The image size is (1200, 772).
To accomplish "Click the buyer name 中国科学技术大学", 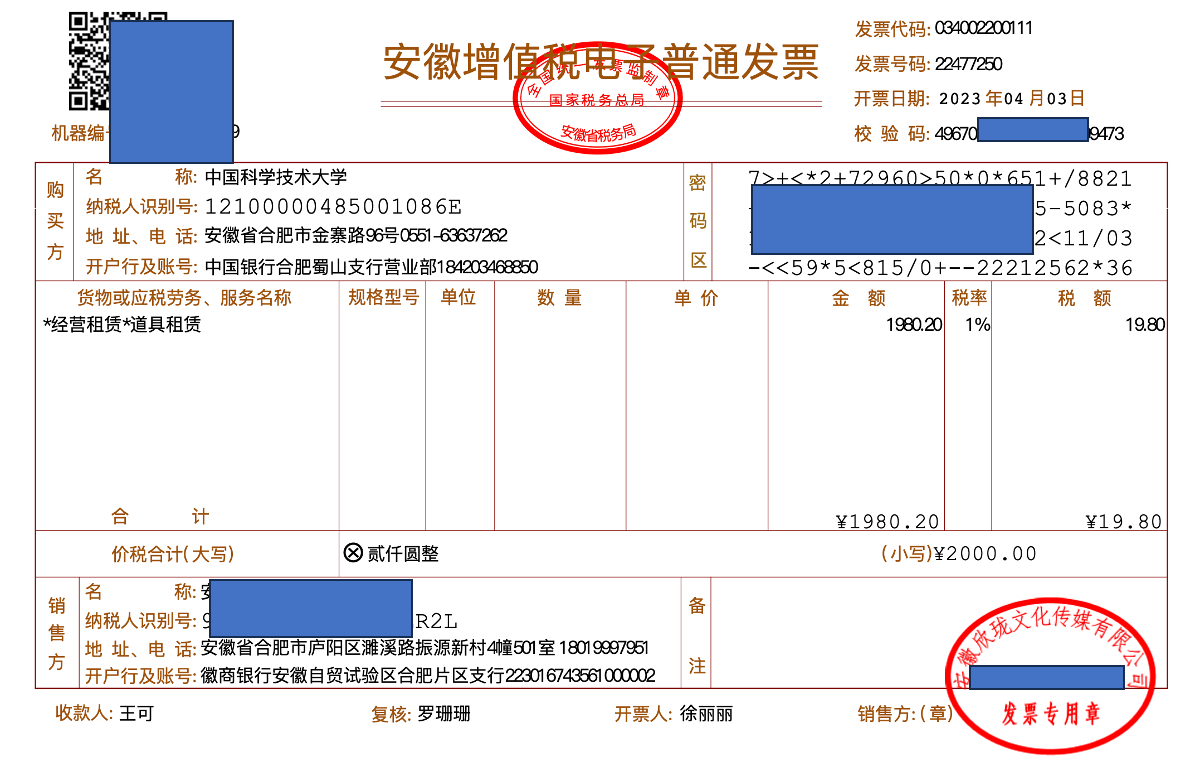I will (x=276, y=178).
